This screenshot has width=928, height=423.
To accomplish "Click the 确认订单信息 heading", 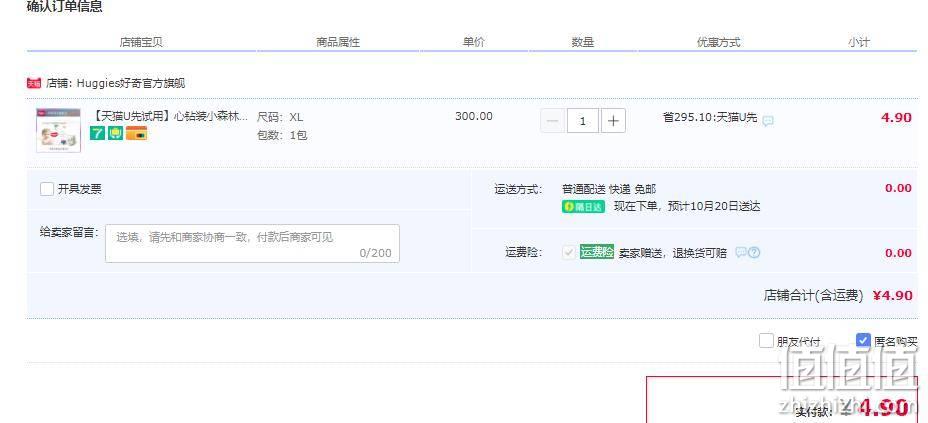I will click(65, 7).
